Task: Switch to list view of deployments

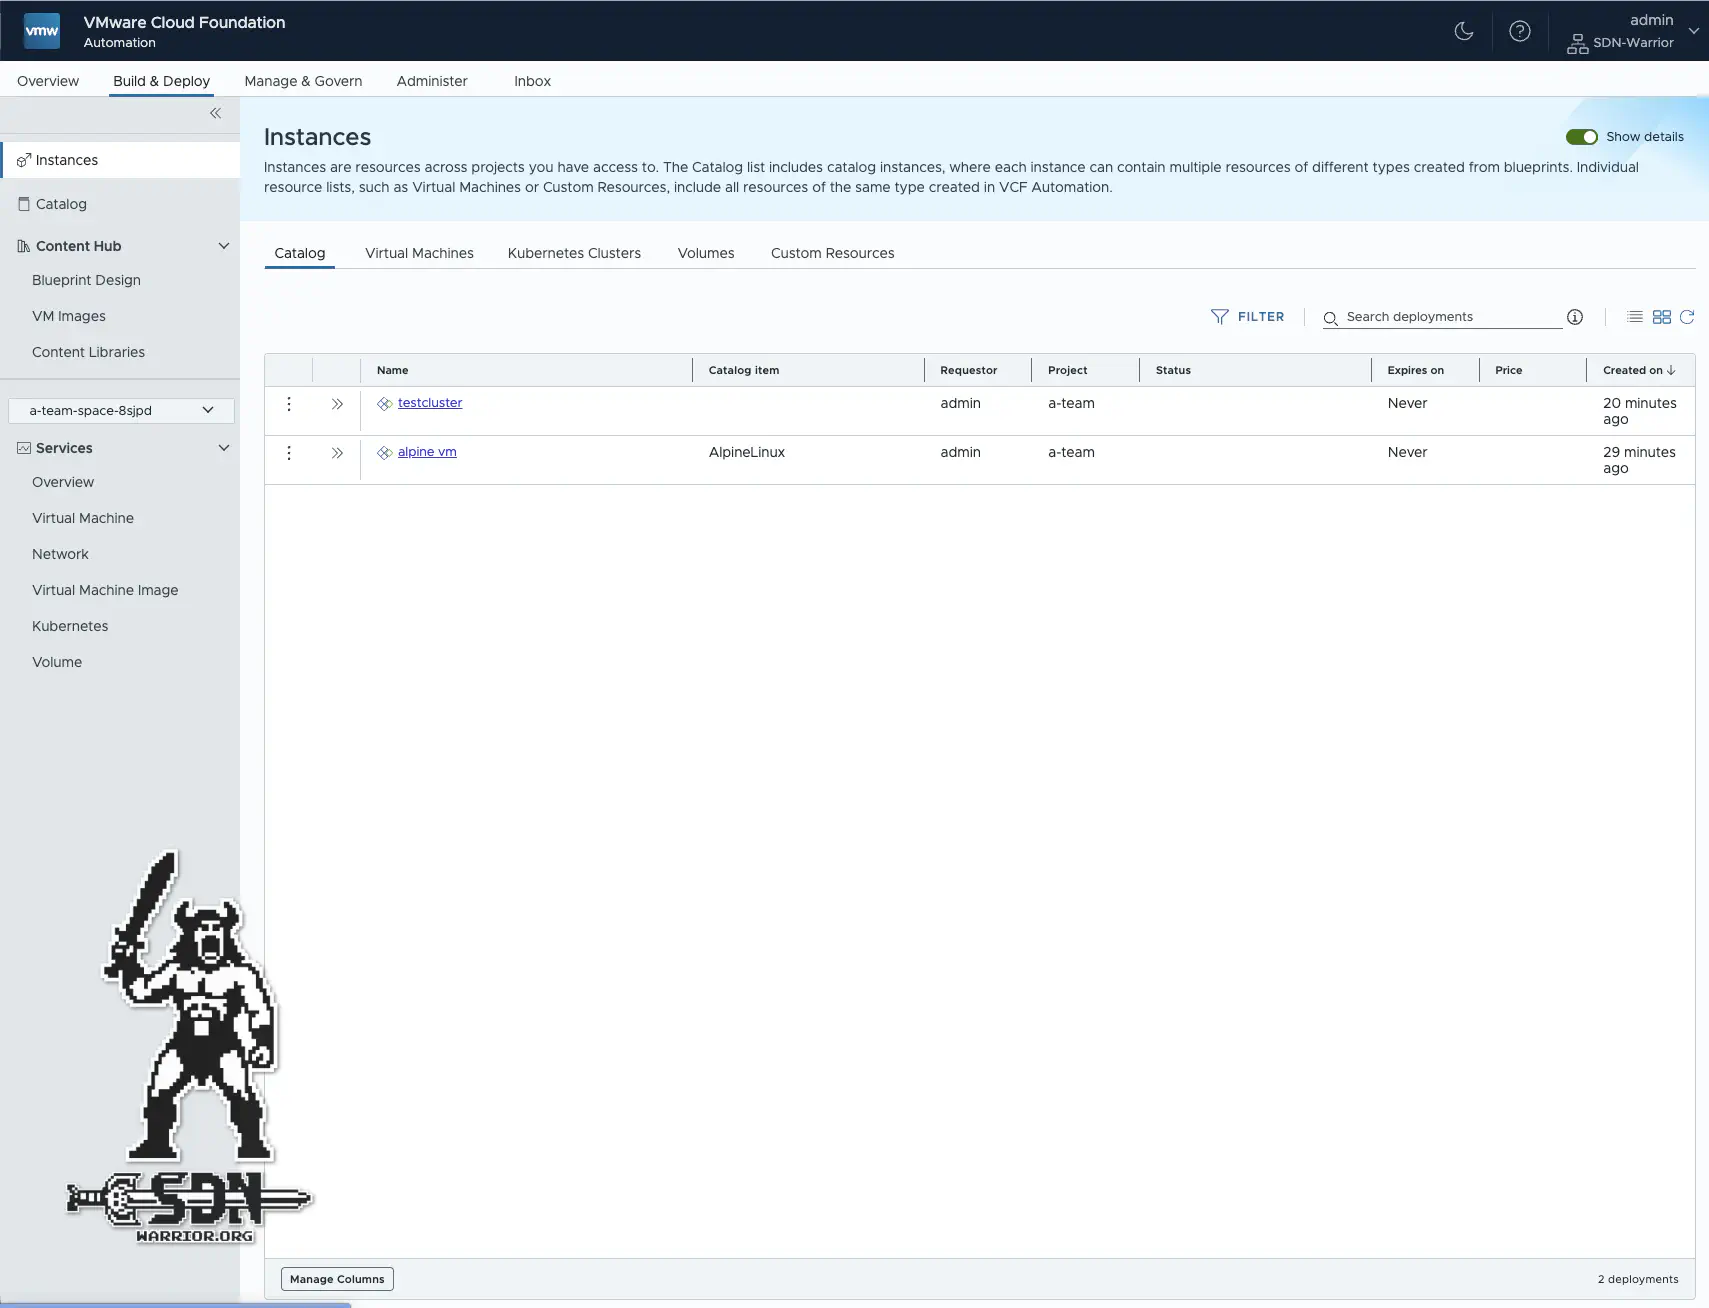Action: coord(1635,317)
